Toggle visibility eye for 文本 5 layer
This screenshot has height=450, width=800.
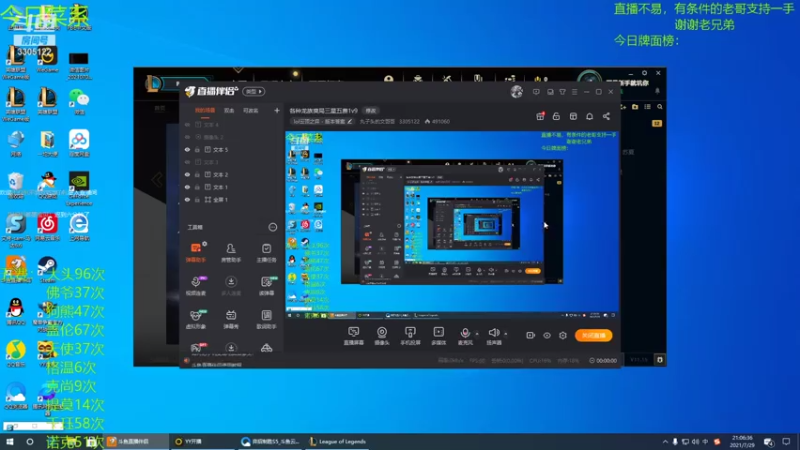pyautogui.click(x=187, y=149)
